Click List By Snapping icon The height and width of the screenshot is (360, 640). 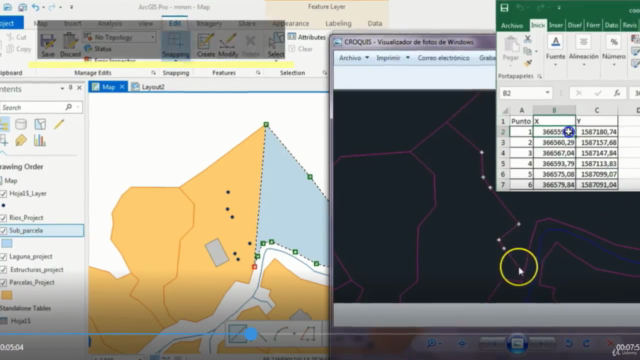point(4,141)
